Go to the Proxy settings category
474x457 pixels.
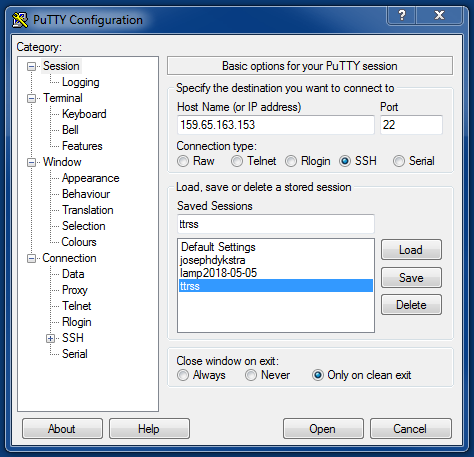click(x=75, y=290)
